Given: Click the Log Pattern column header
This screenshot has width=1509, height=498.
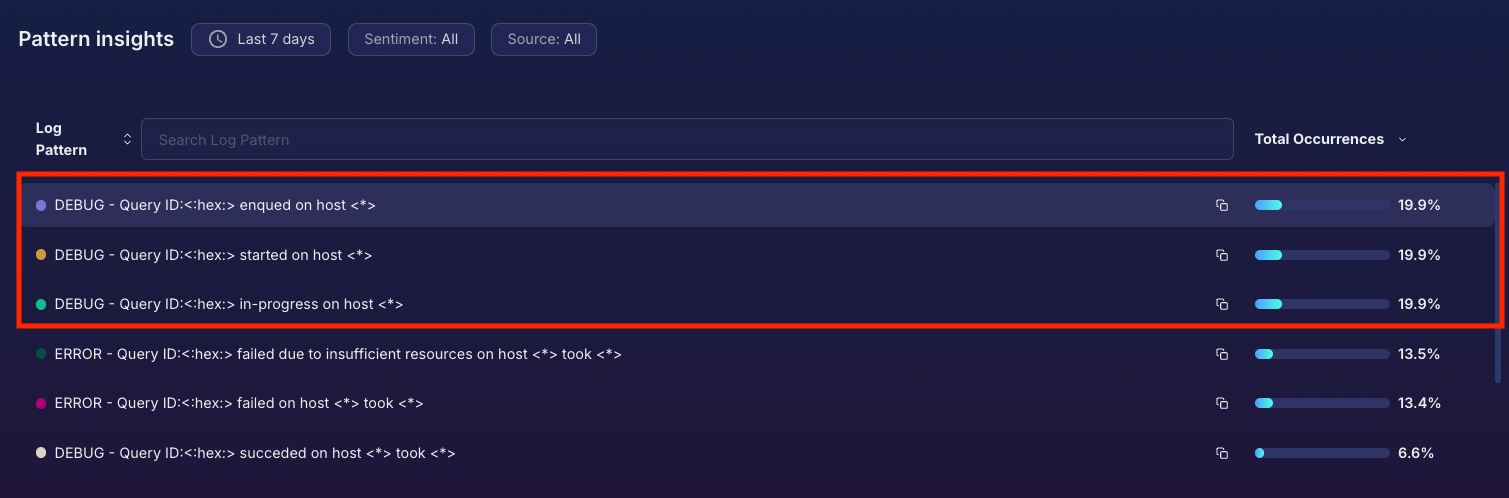Looking at the screenshot, I should (61, 139).
